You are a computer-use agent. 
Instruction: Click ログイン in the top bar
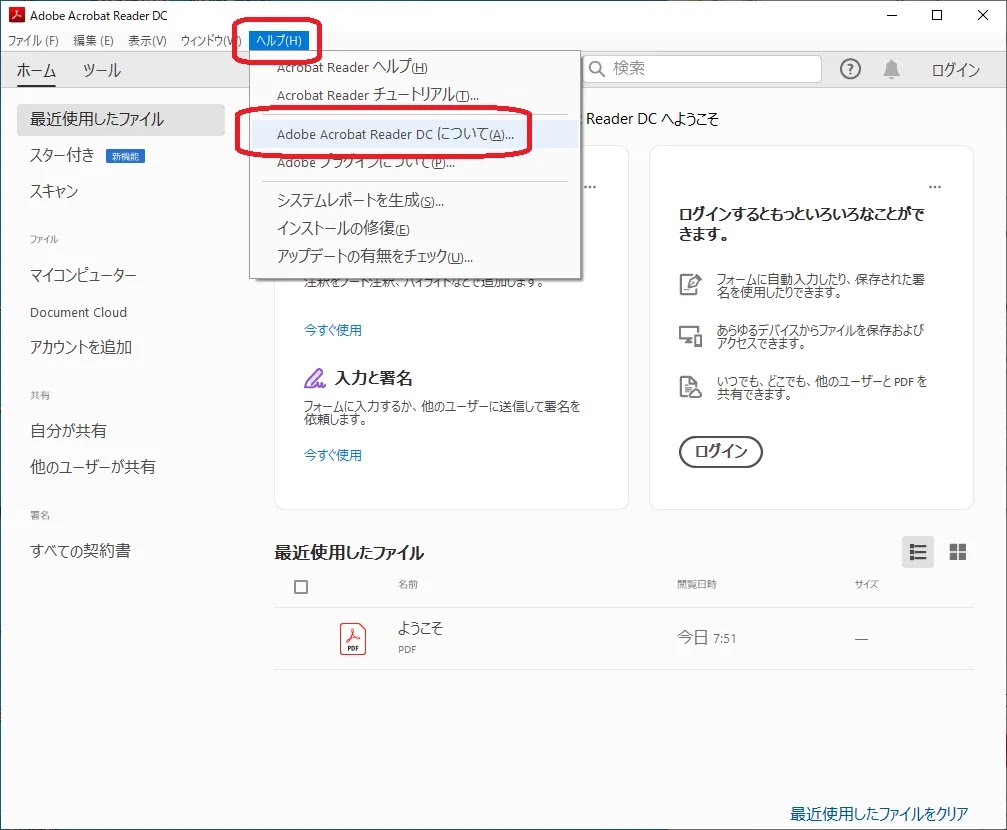[956, 69]
